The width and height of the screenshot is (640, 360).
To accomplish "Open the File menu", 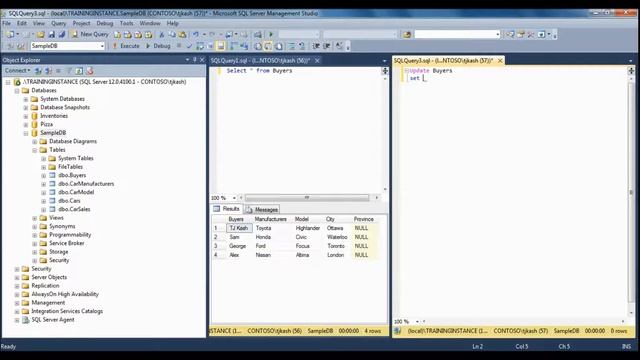I will point(7,23).
